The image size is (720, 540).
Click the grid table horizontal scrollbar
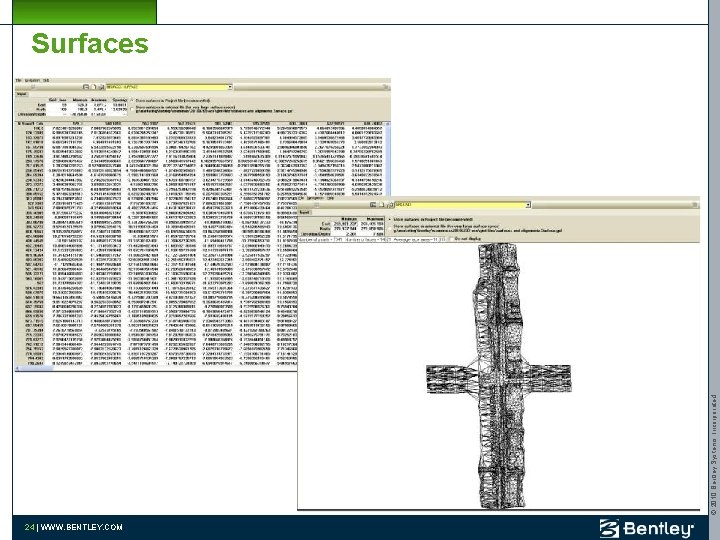156,368
